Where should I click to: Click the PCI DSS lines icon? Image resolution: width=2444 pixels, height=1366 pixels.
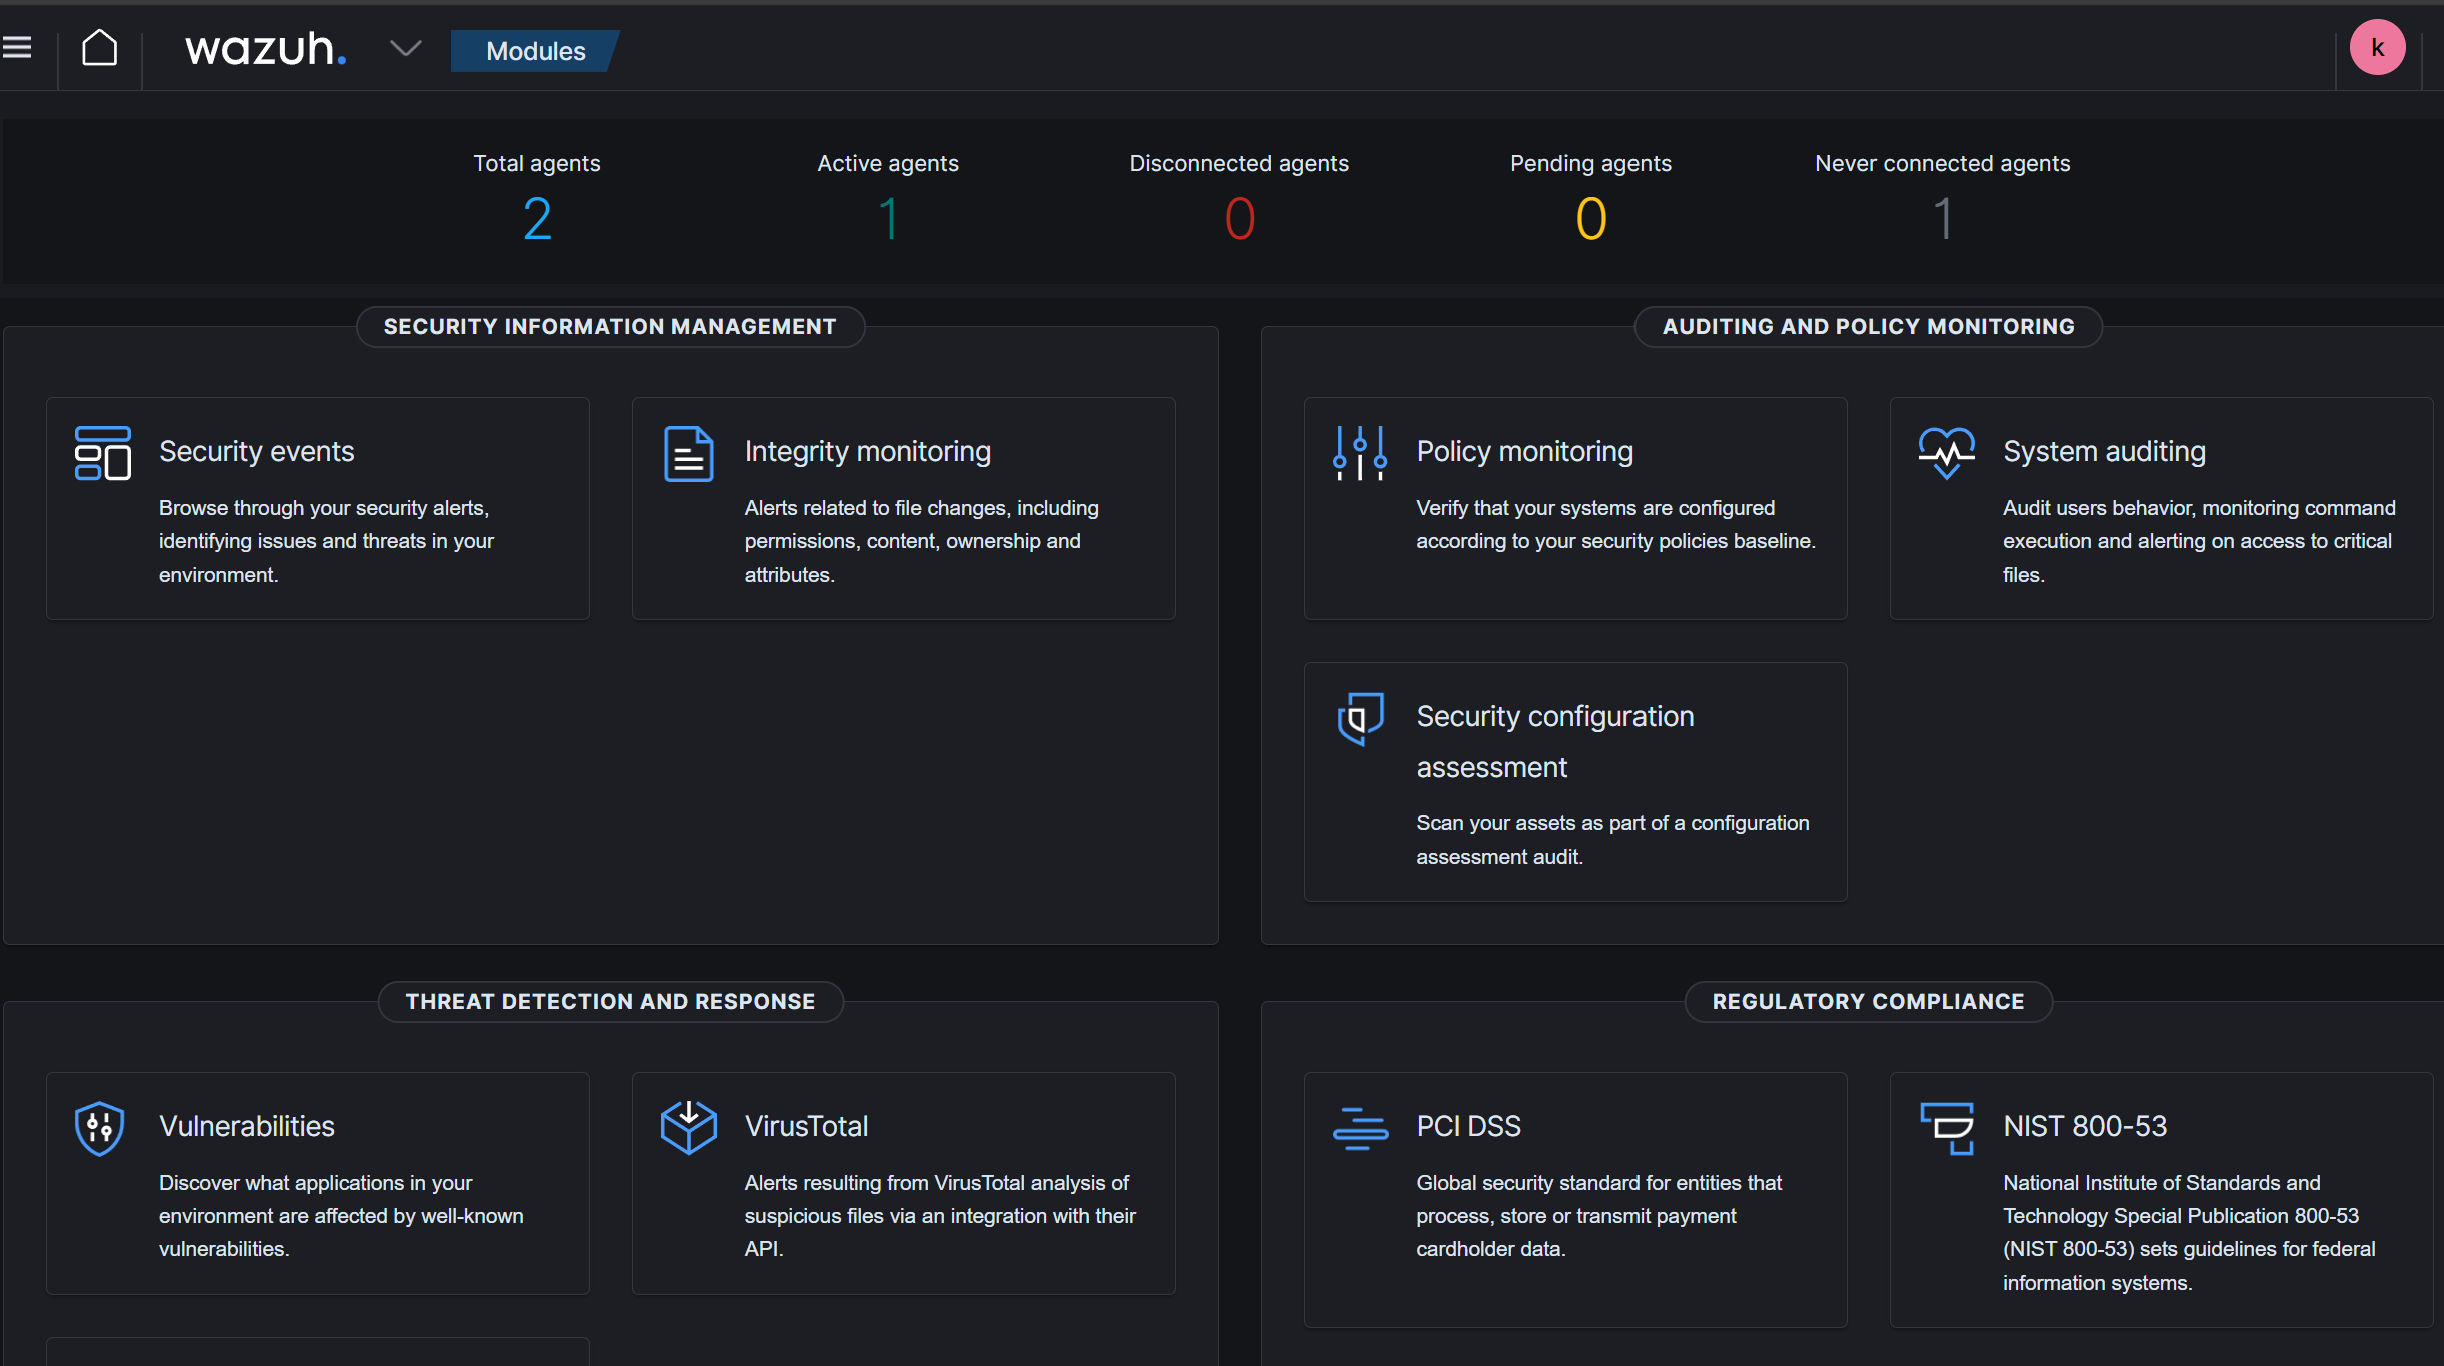[1360, 1128]
